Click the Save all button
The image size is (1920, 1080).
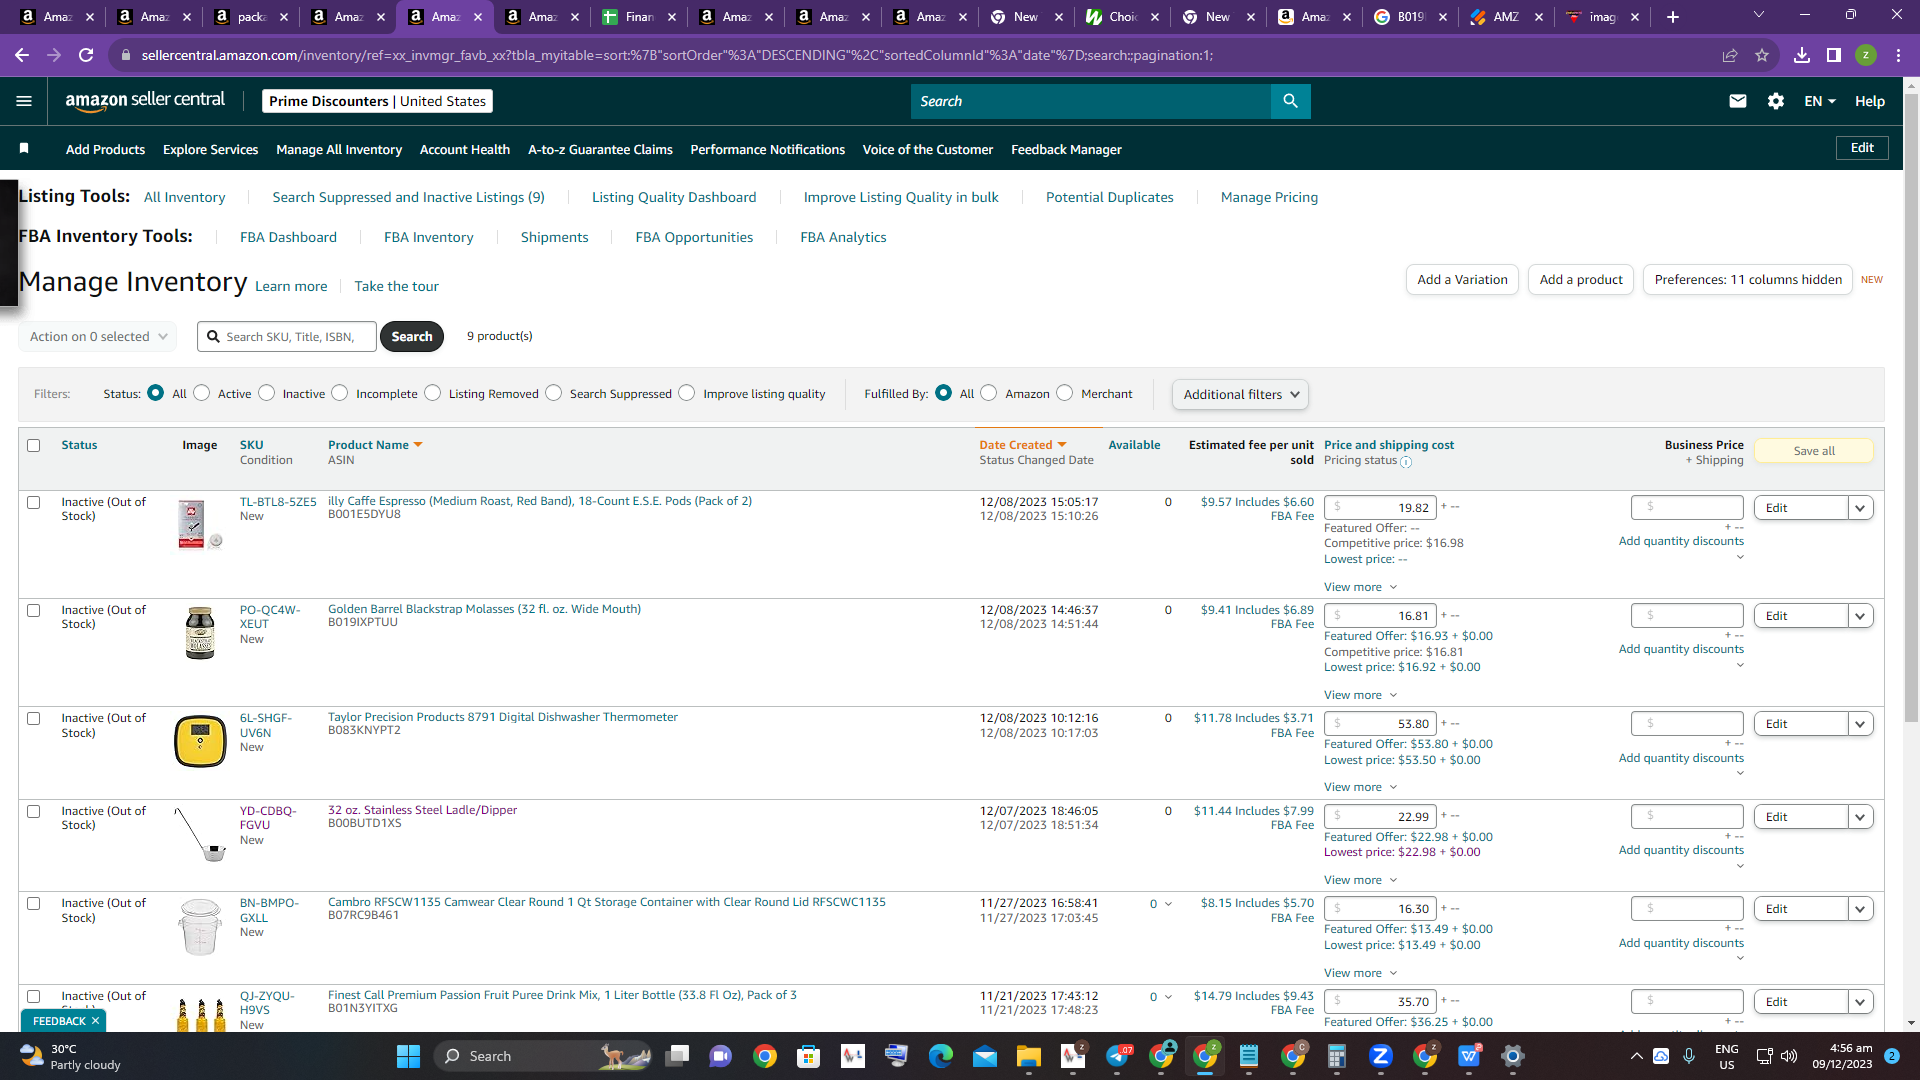1814,451
